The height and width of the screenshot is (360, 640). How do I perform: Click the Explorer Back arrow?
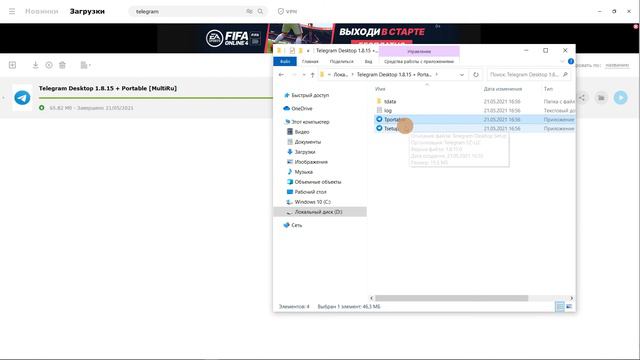point(281,75)
